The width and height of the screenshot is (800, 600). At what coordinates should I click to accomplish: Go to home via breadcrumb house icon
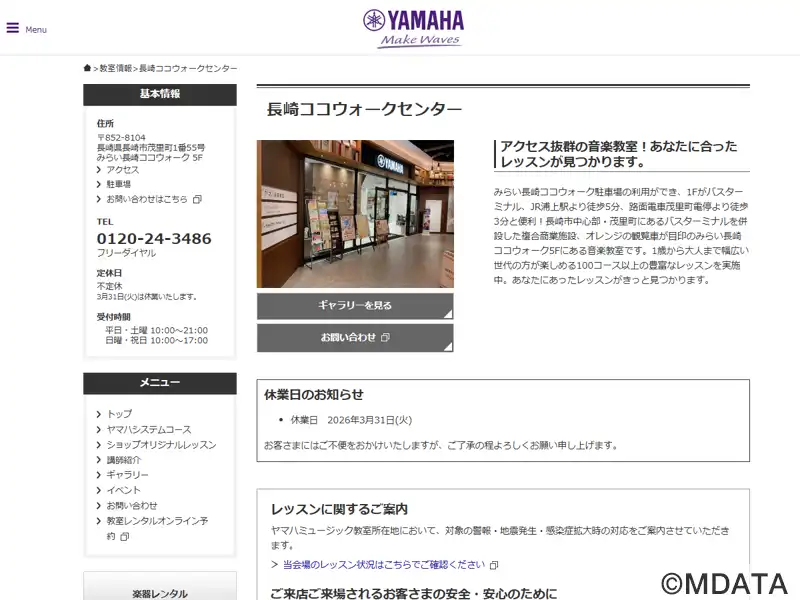[87, 68]
